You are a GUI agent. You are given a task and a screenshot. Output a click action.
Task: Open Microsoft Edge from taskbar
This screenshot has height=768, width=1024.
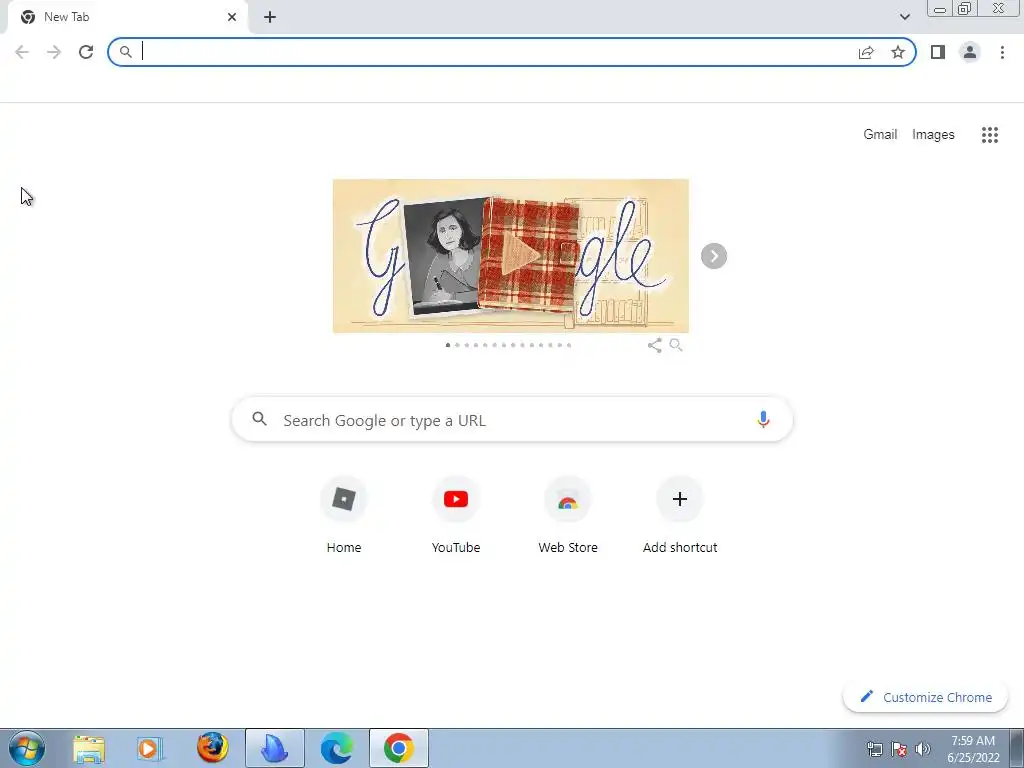click(x=336, y=748)
